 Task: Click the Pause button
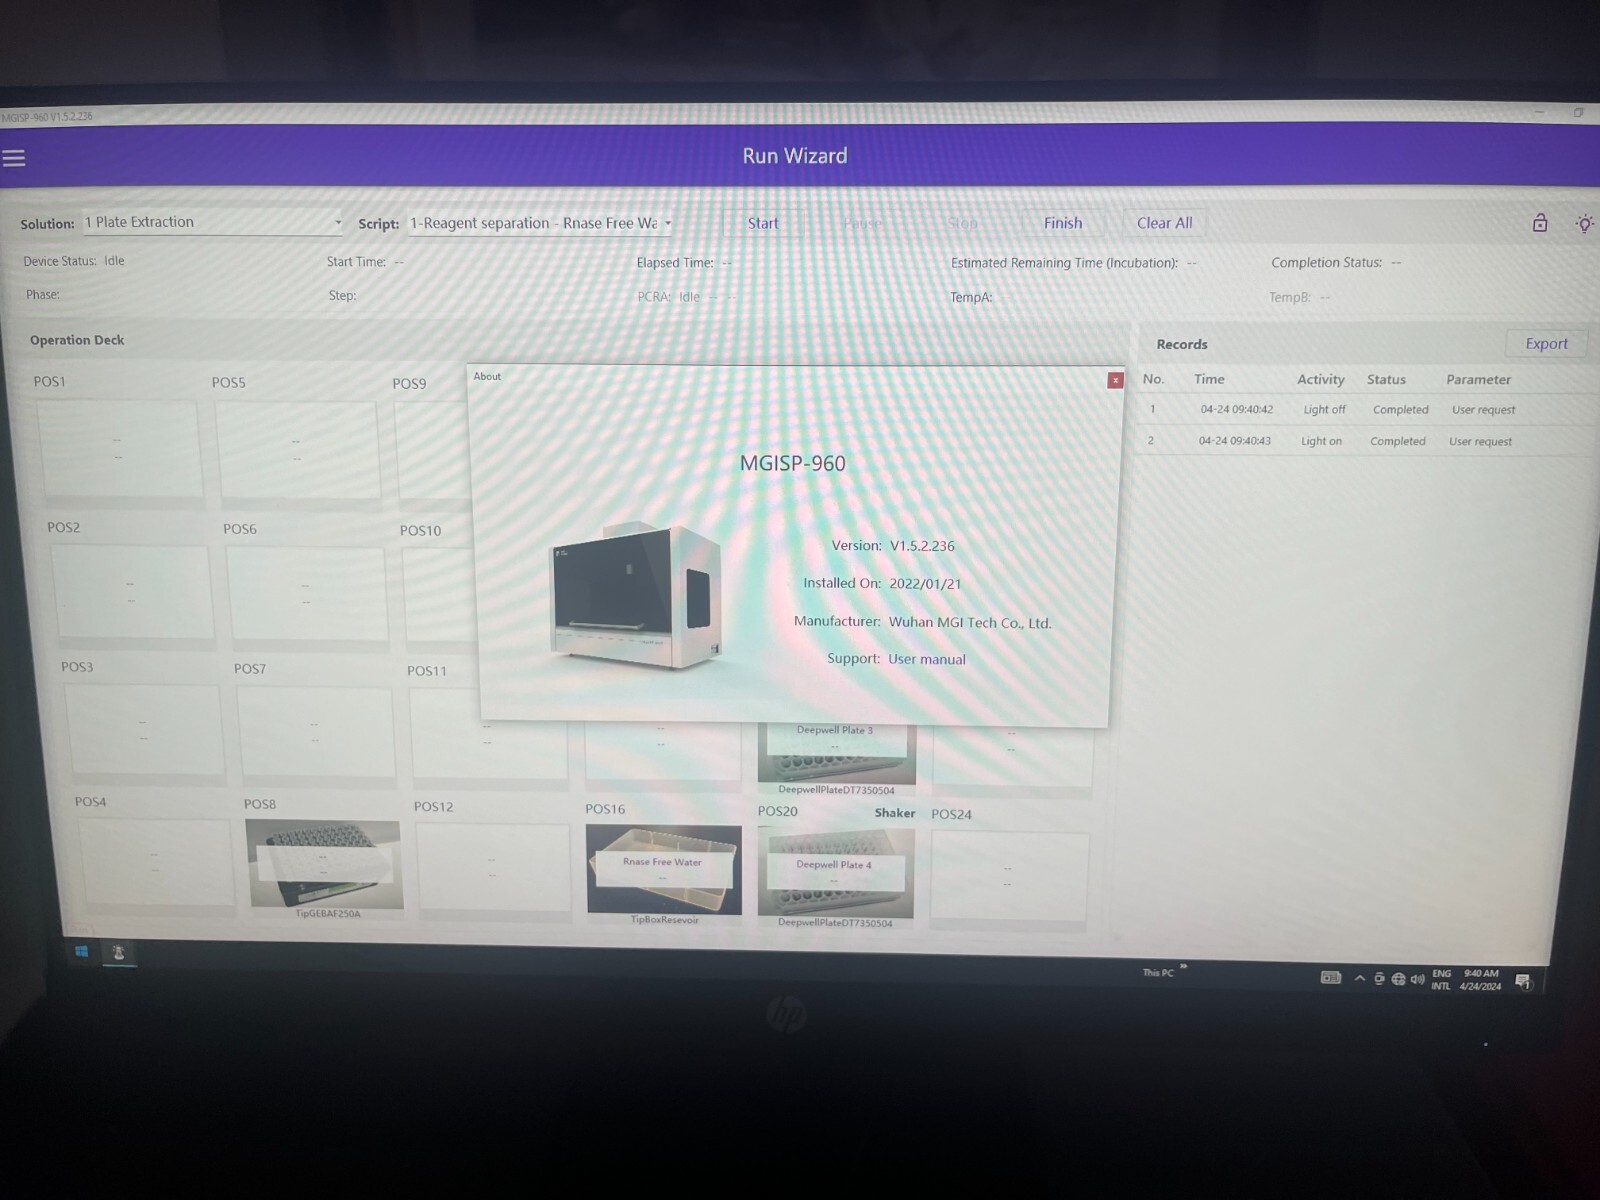coord(862,223)
